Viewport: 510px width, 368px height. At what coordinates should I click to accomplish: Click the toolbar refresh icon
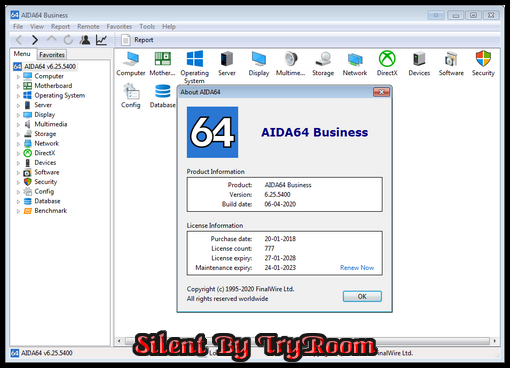(x=68, y=40)
